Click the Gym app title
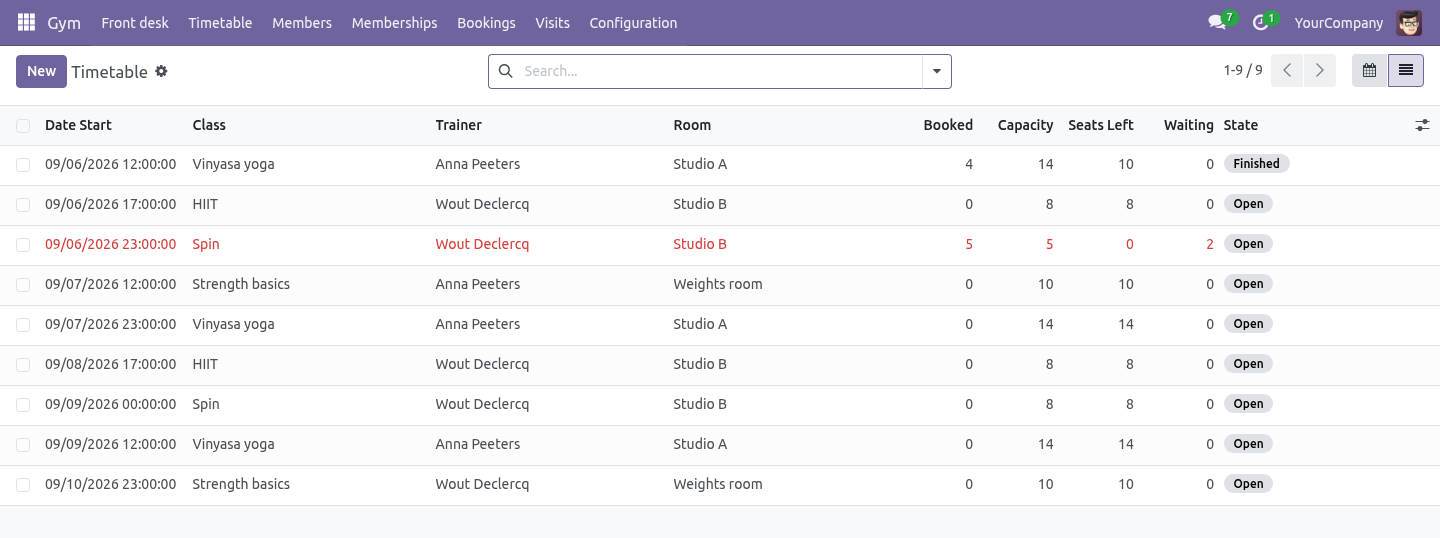The image size is (1440, 538). [x=64, y=22]
